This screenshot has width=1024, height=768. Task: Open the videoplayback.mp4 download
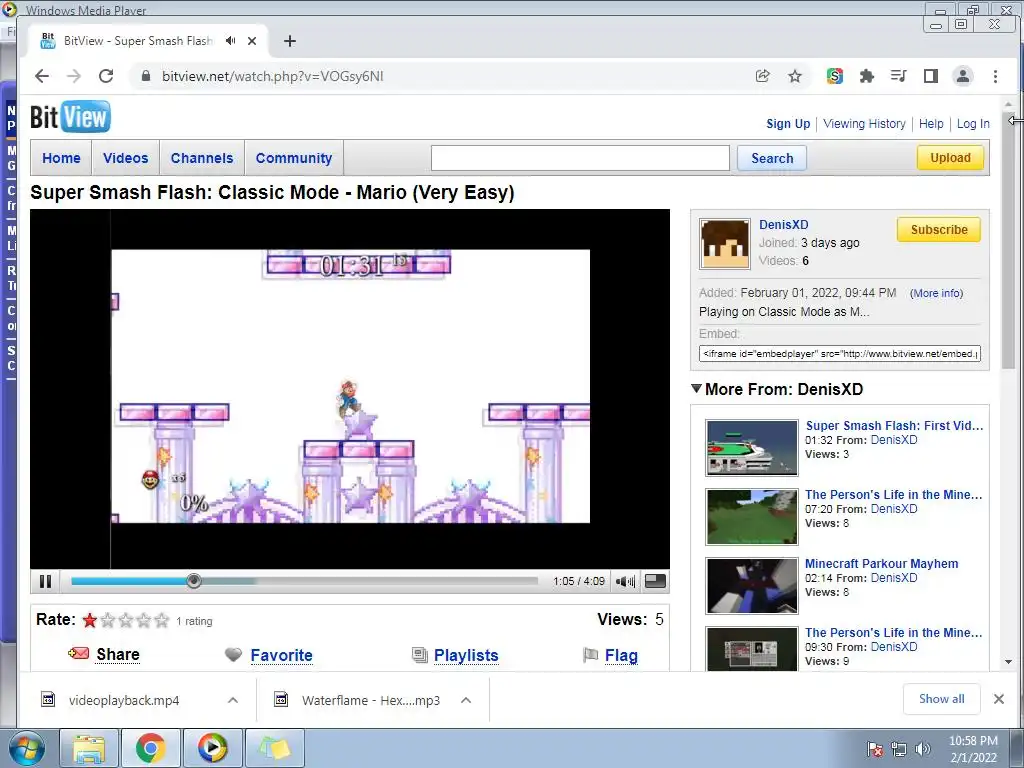tap(123, 700)
